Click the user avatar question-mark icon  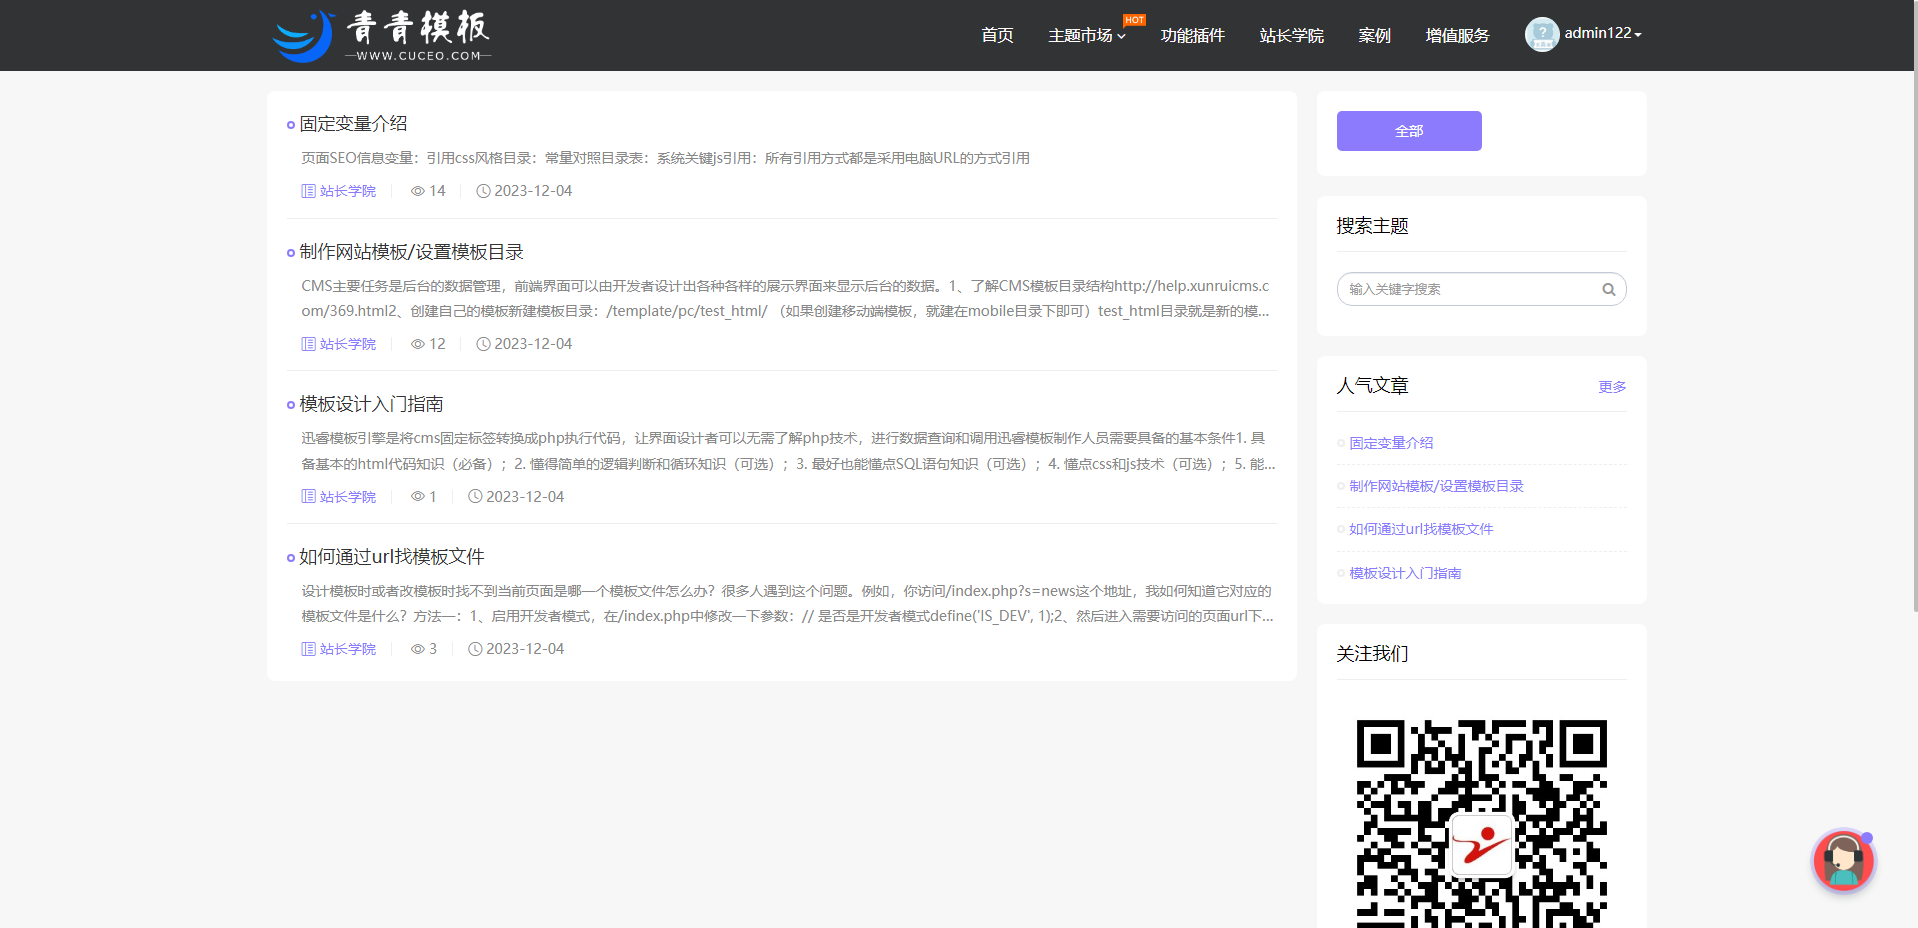click(x=1541, y=33)
